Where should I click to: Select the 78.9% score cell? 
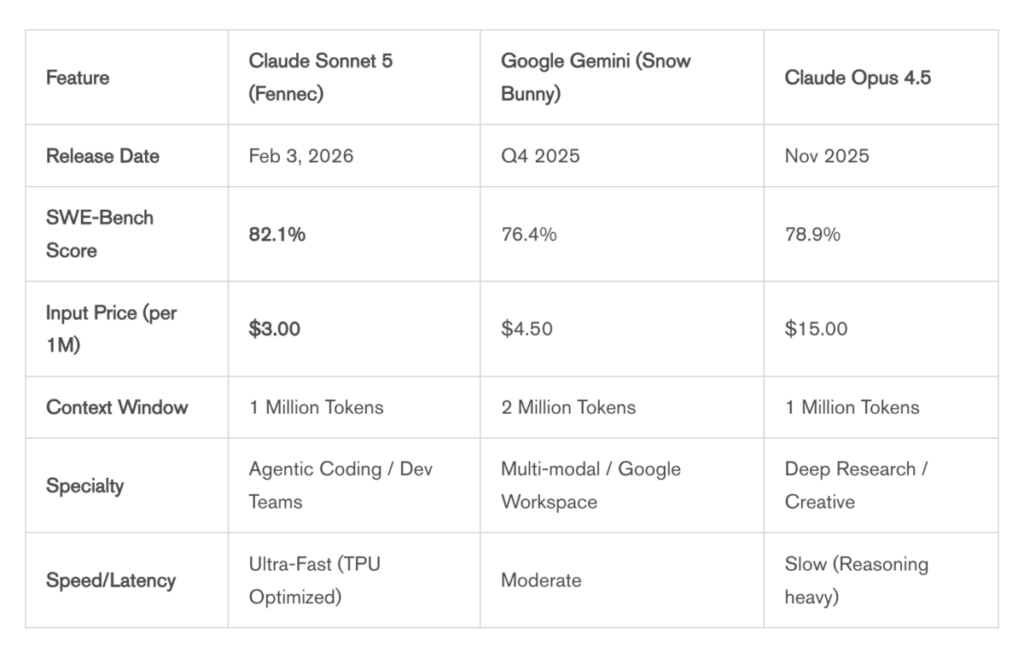tap(813, 234)
